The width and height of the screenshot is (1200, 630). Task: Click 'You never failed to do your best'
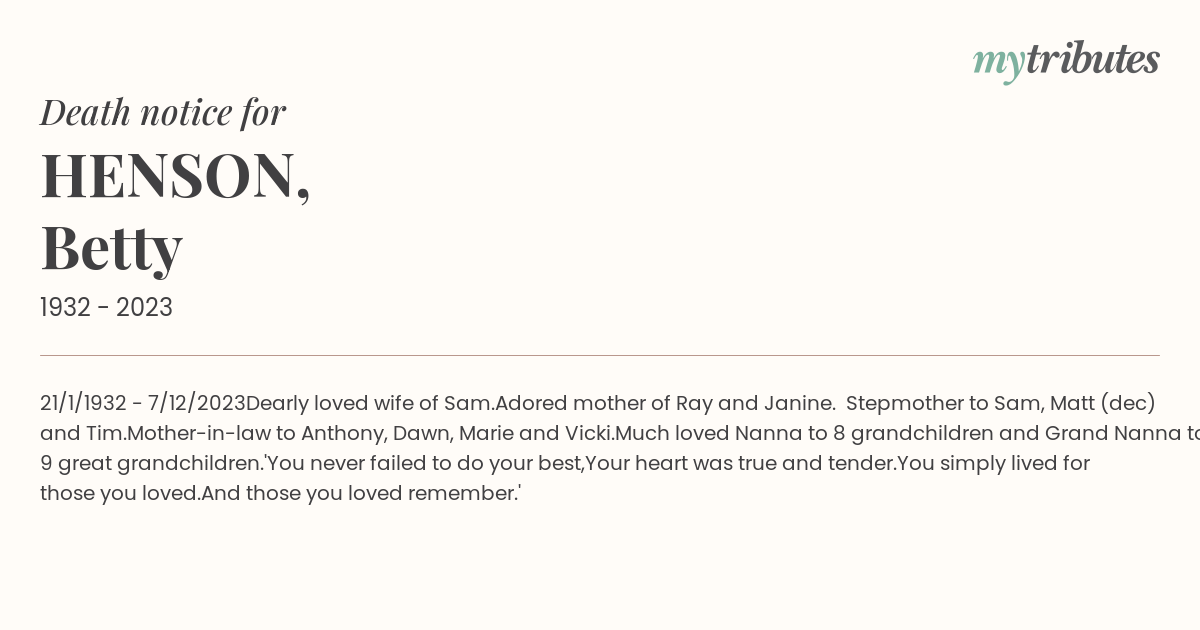click(x=424, y=463)
